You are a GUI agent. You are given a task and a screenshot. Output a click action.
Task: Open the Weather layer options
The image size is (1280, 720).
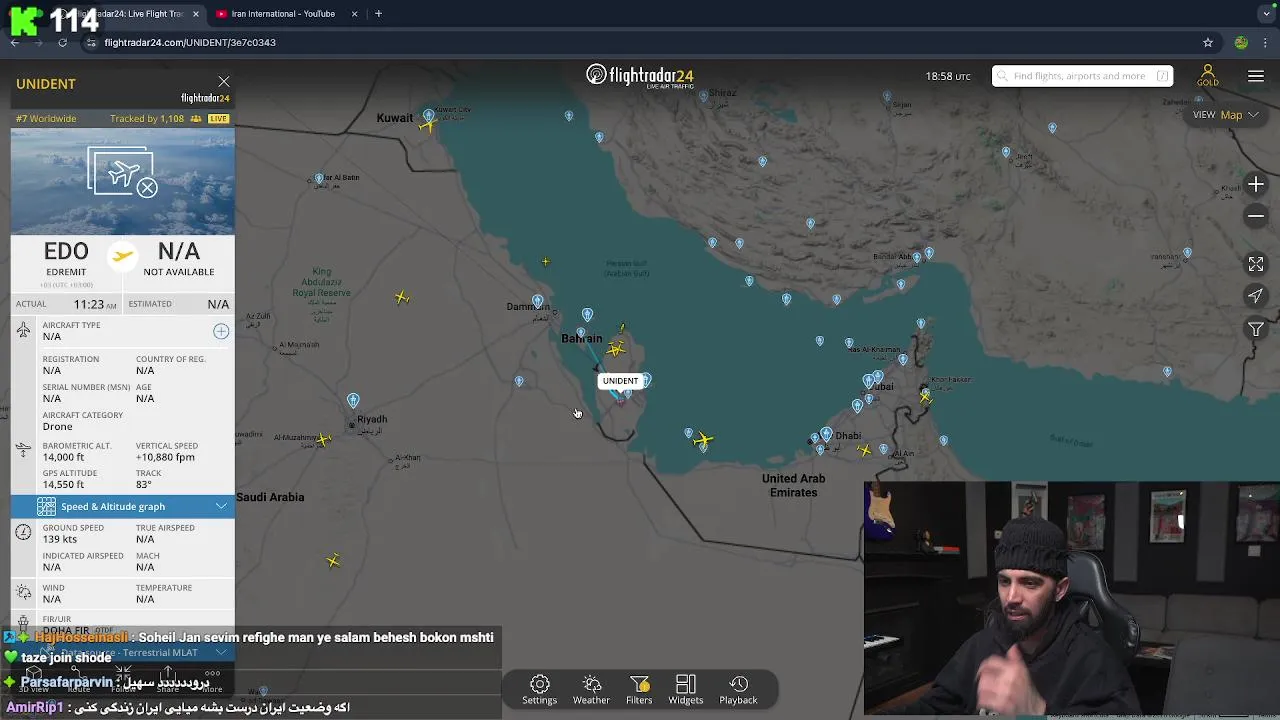591,690
